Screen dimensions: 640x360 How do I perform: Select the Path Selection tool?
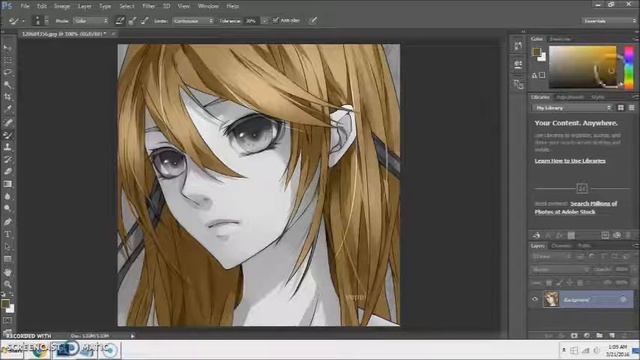(7, 247)
